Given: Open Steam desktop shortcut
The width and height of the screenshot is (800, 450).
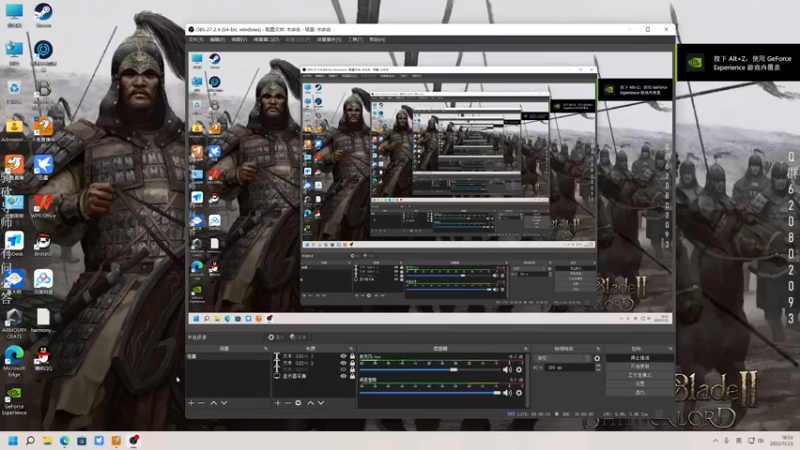Looking at the screenshot, I should click(x=43, y=15).
